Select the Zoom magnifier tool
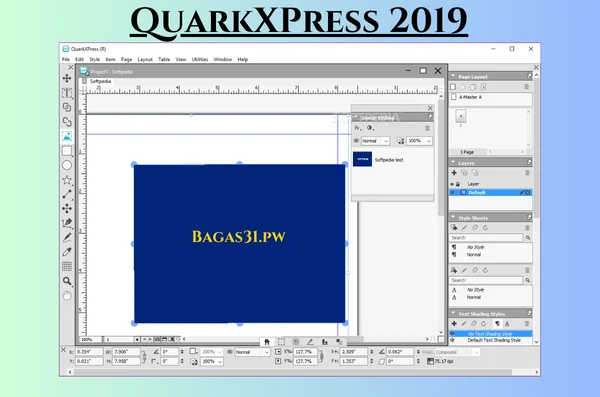Viewport: 600px width, 397px height. coord(67,281)
